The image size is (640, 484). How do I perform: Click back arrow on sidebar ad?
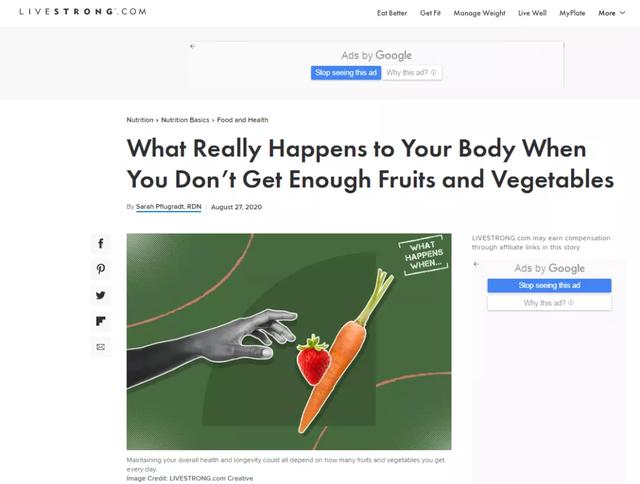click(476, 264)
